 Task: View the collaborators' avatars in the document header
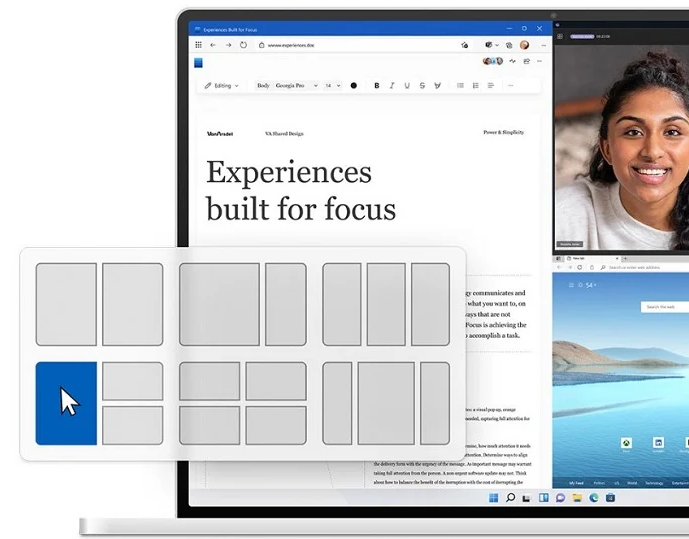tap(493, 61)
